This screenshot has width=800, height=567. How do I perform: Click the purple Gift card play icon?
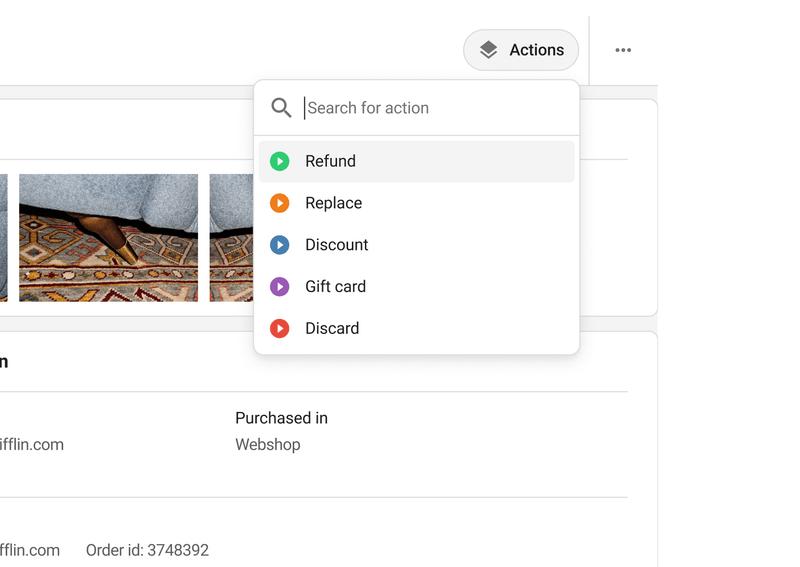click(x=280, y=287)
